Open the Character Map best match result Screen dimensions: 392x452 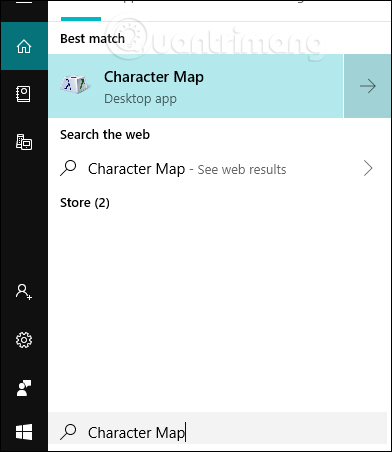[196, 86]
